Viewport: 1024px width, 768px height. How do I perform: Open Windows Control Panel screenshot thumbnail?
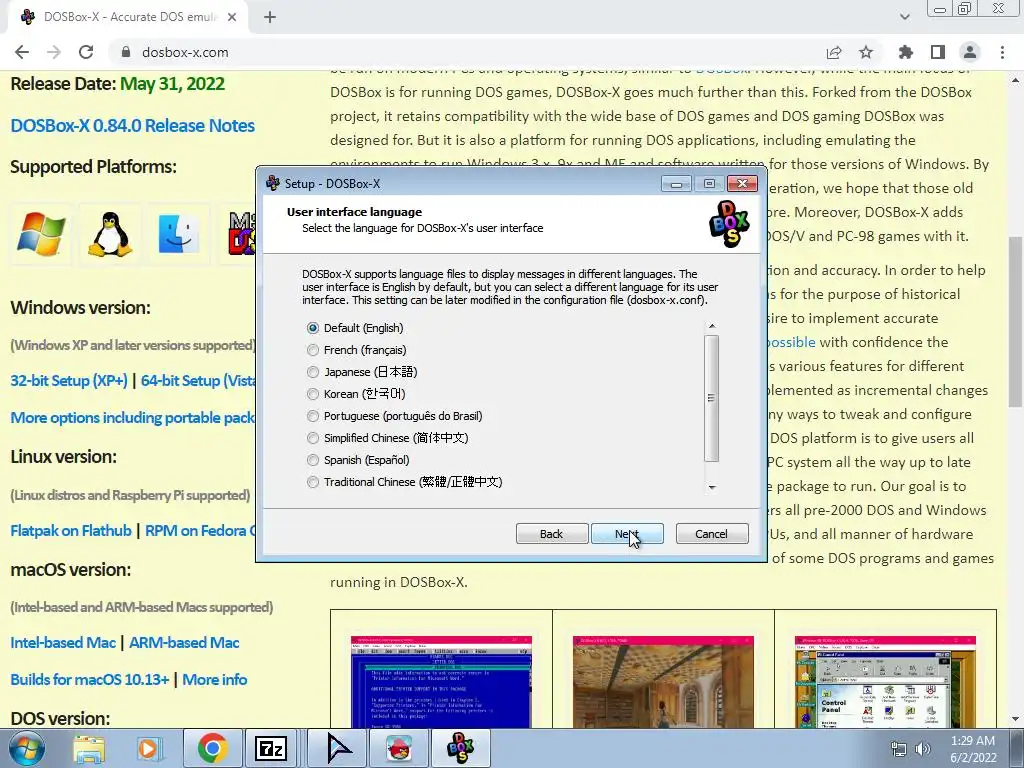(x=885, y=682)
